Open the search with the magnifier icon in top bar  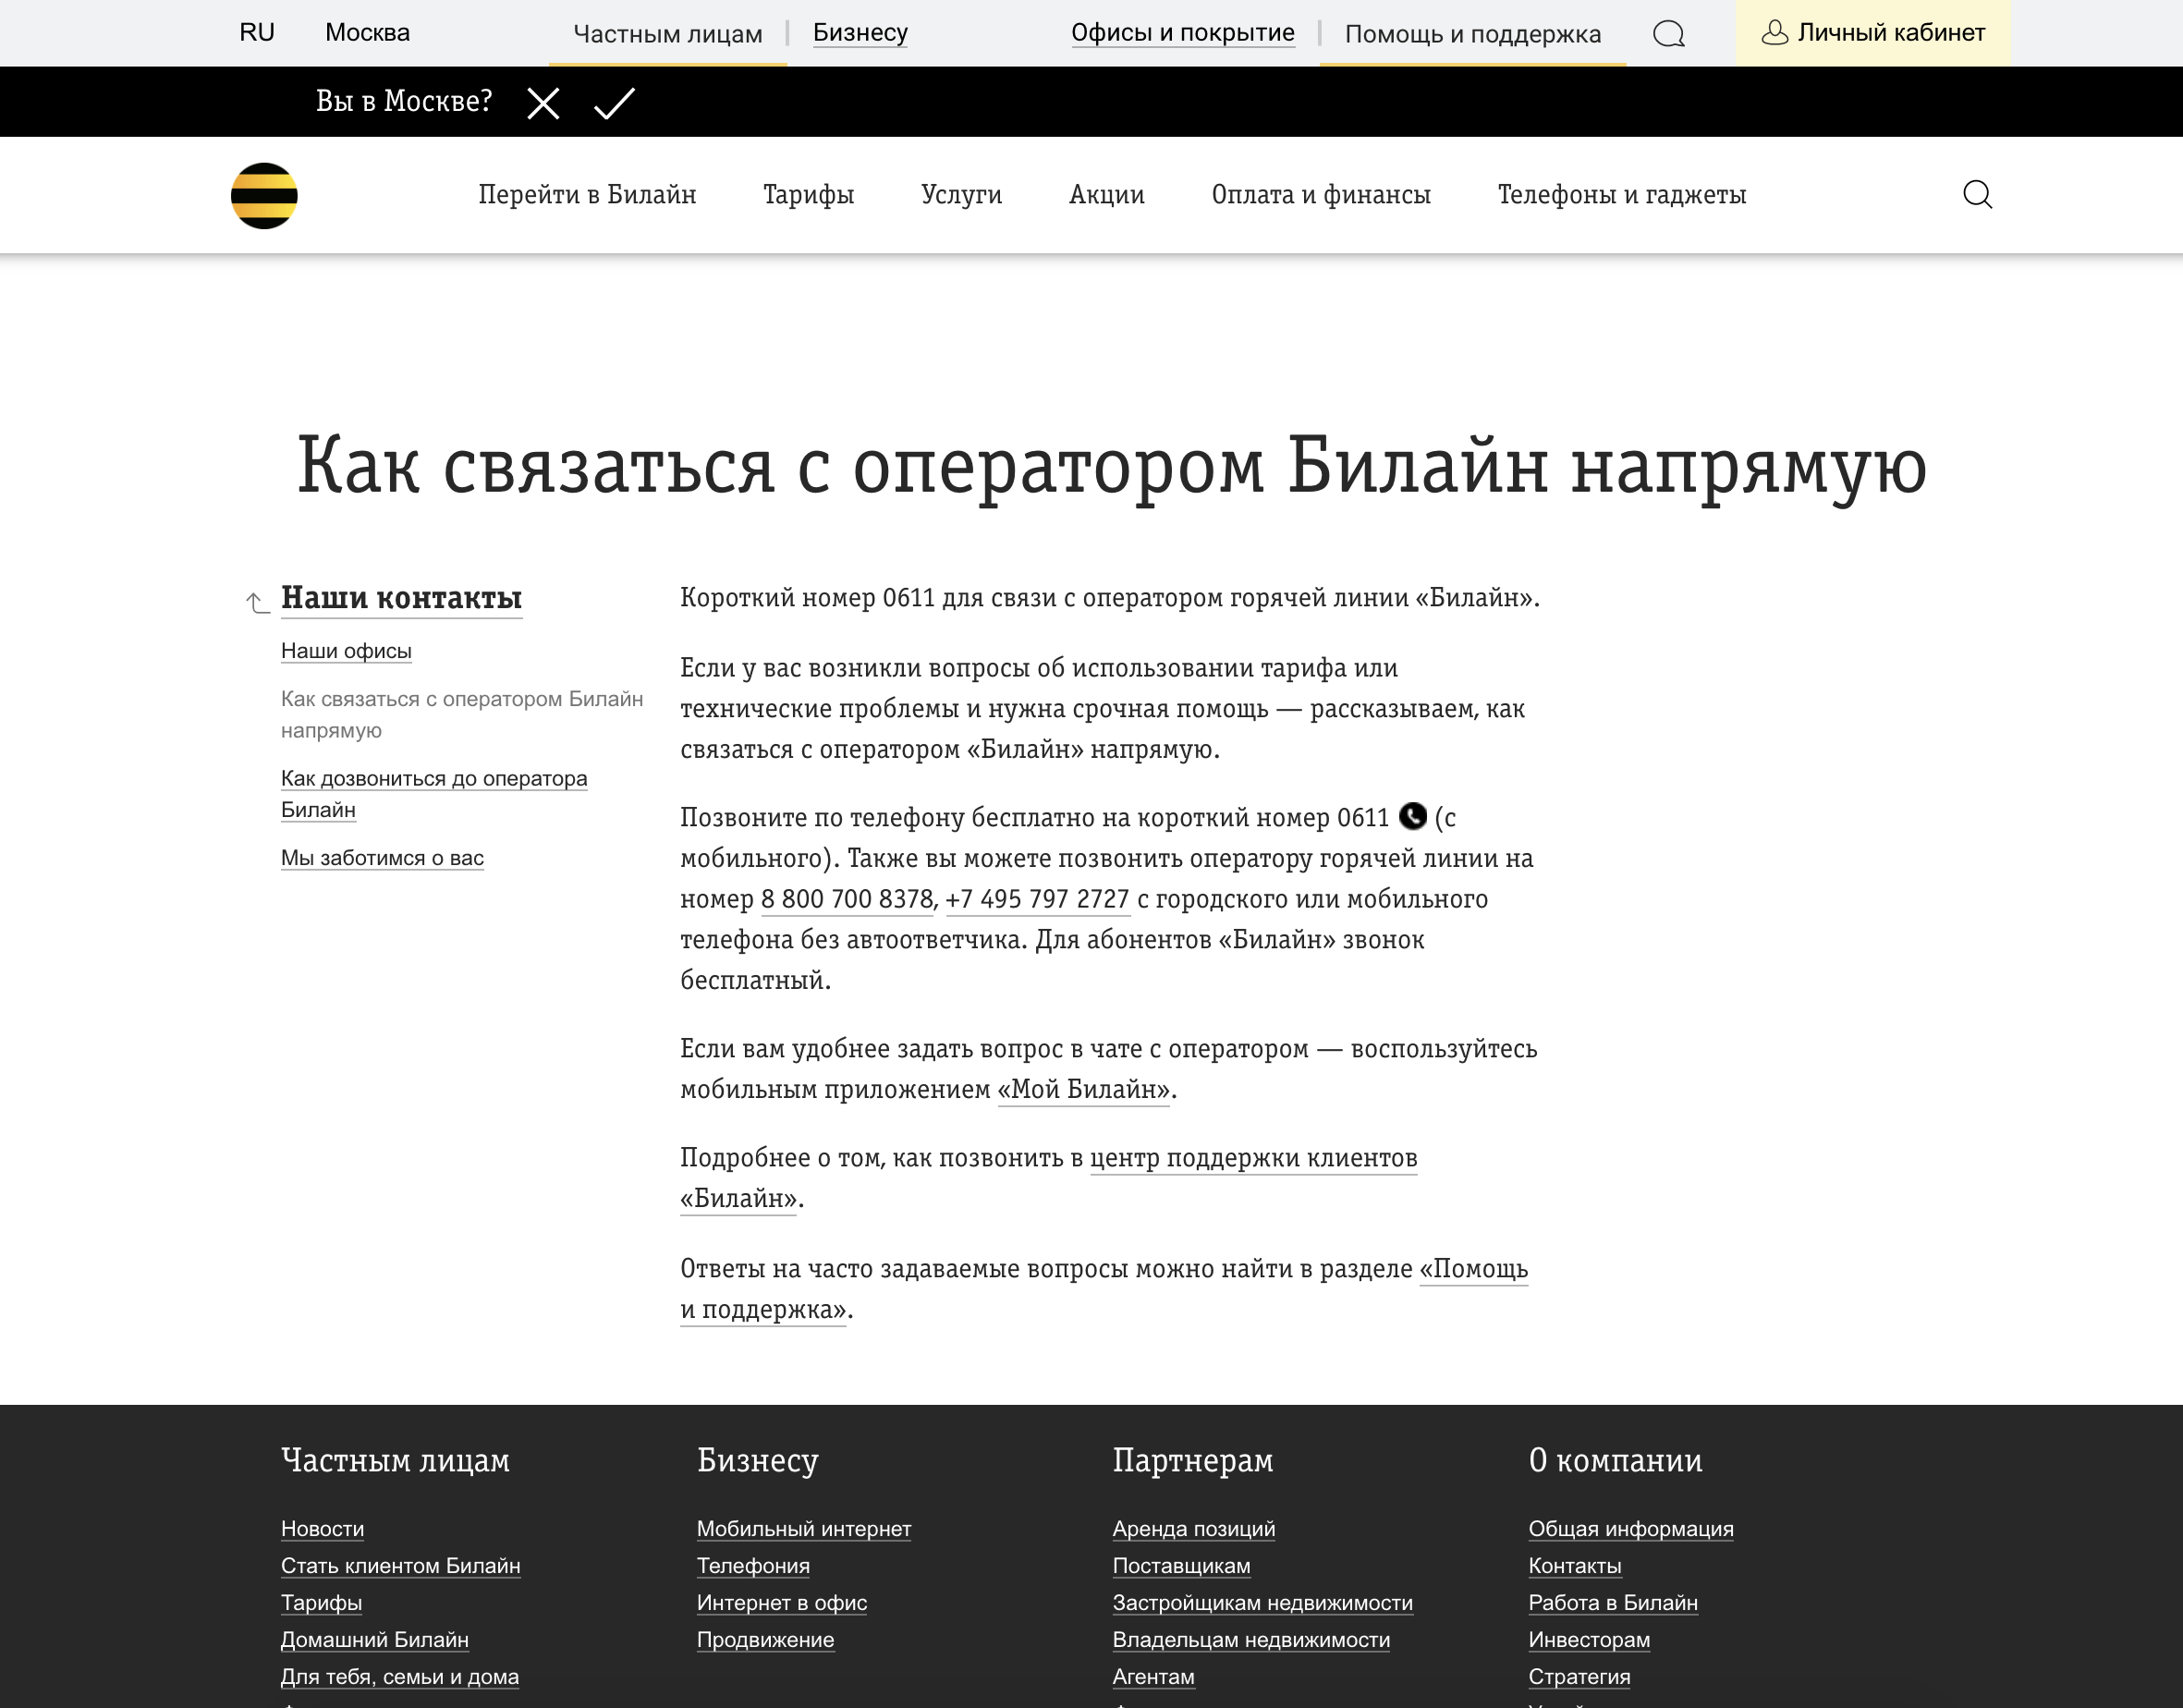1668,33
